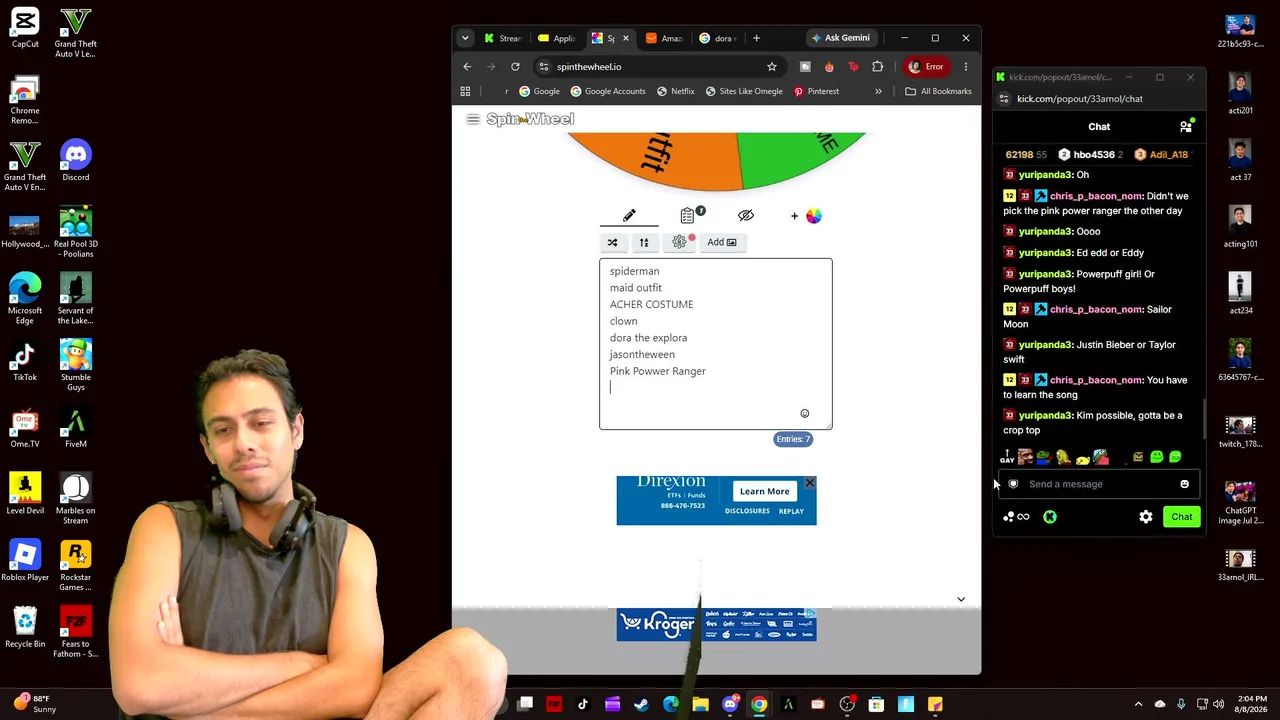Screen dimensions: 1280x720
Task: Switch to the Applia tab
Action: (557, 38)
